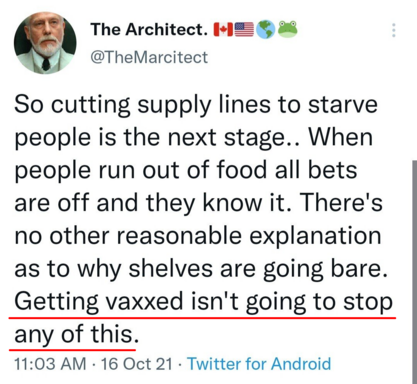Click the gray scrollbar on the right edge

tap(414, 272)
